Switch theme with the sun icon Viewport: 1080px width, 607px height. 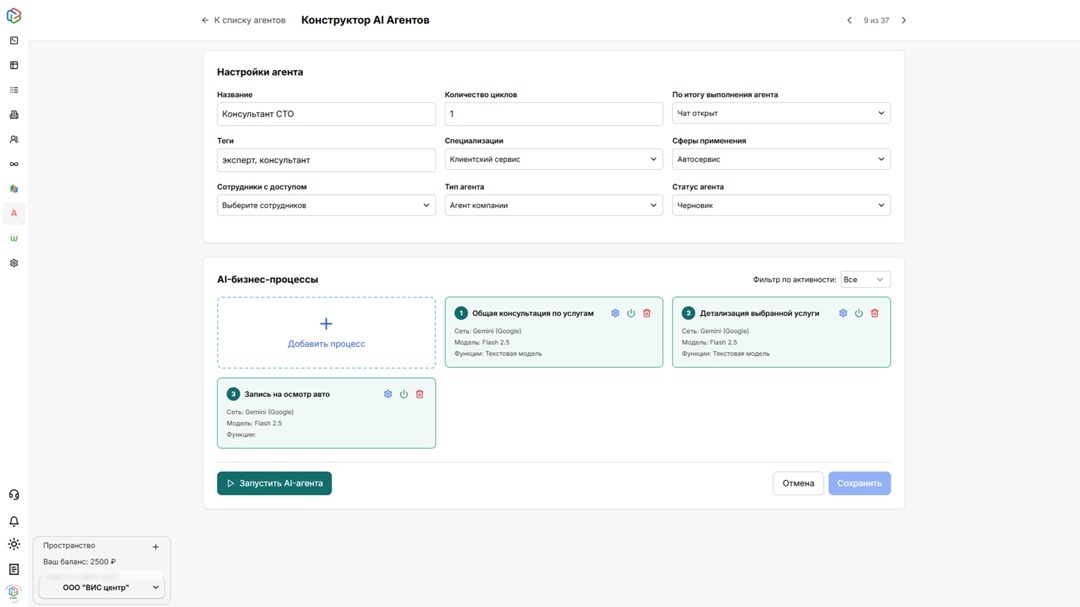pos(14,545)
